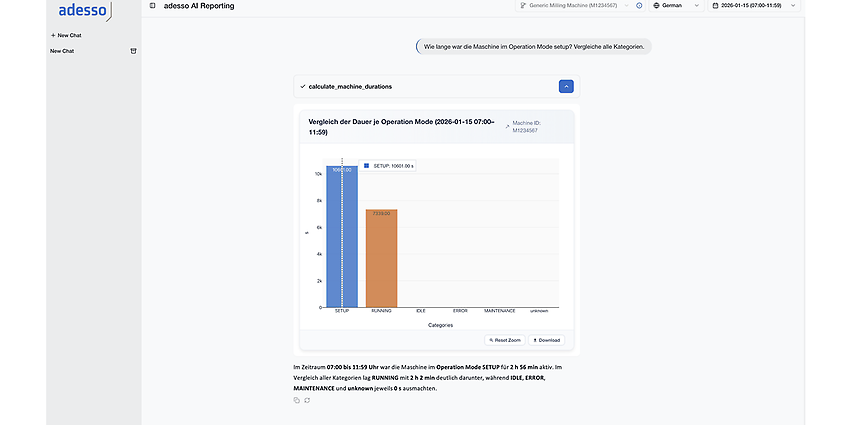This screenshot has width=850, height=425.
Task: Copy the response using the copy icon
Action: point(296,400)
